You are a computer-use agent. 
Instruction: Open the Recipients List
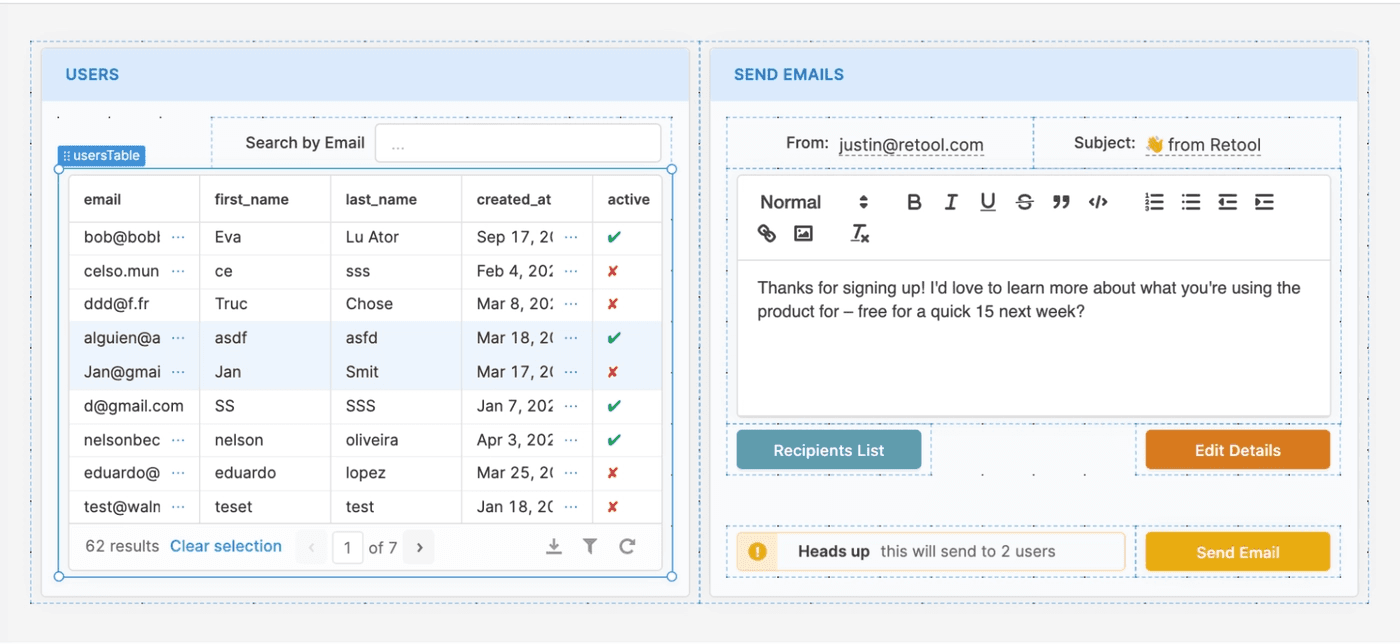[828, 450]
